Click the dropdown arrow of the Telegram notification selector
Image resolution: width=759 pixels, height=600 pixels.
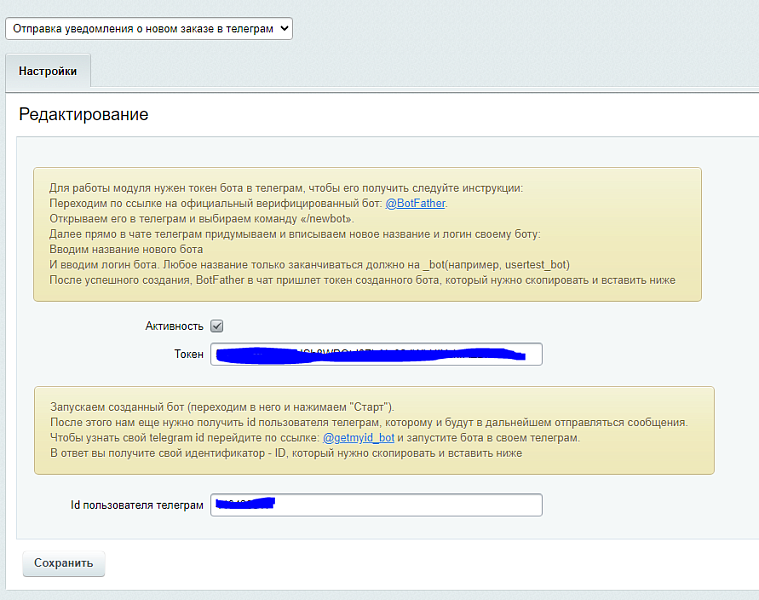[285, 29]
